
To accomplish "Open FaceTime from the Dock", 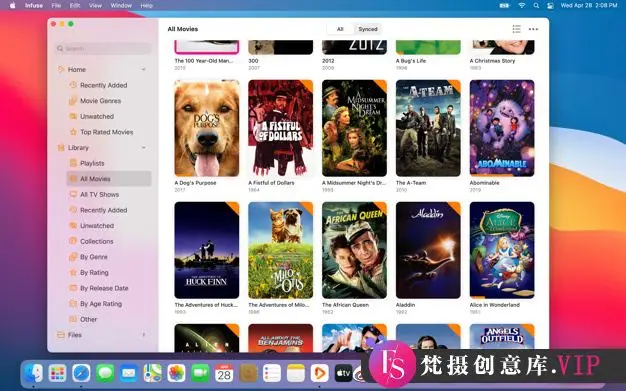I will tap(200, 373).
